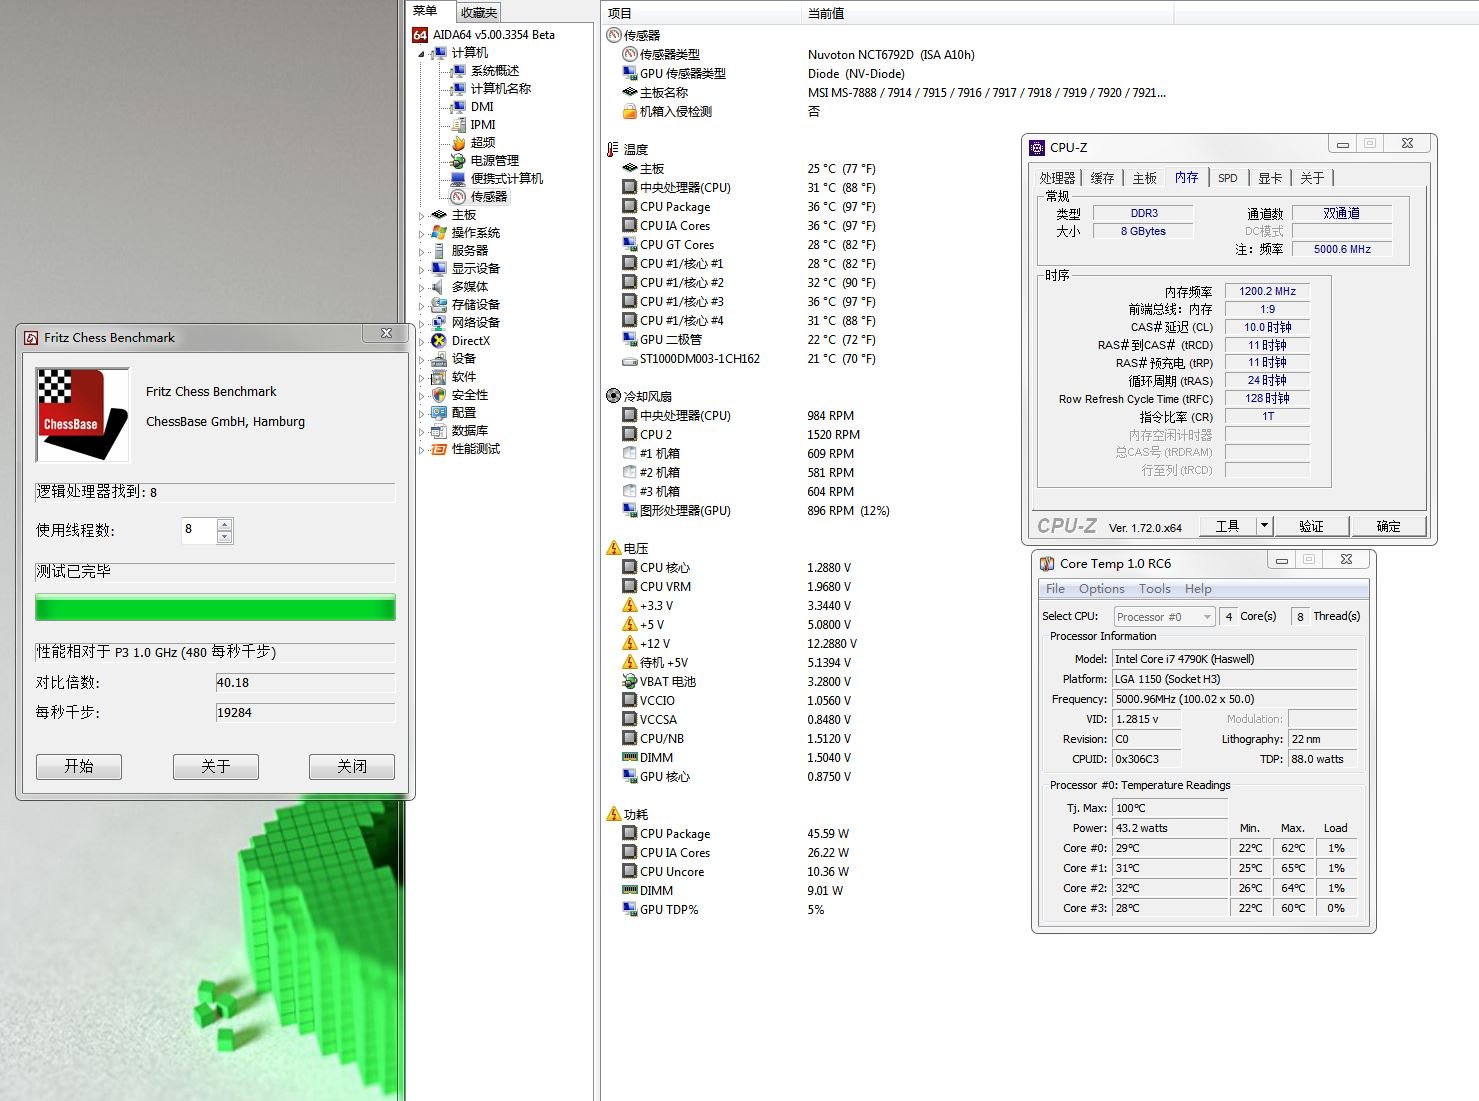Viewport: 1479px width, 1101px height.
Task: Open CPU-Z 工具 dropdown arrow
Action: click(1264, 525)
